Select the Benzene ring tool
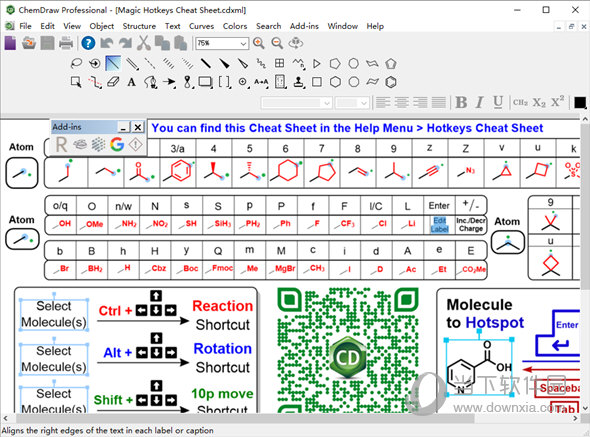 click(x=391, y=82)
